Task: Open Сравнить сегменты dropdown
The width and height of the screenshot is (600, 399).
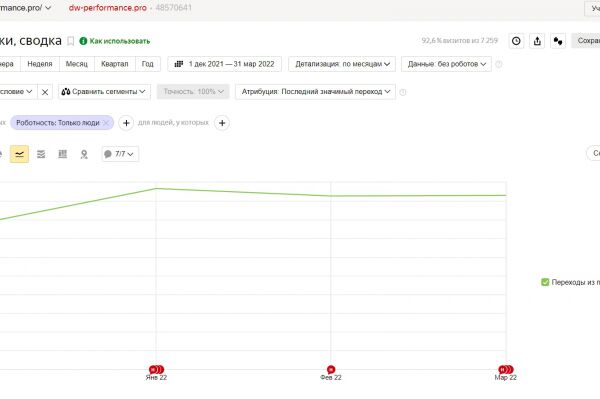Action: coord(104,92)
